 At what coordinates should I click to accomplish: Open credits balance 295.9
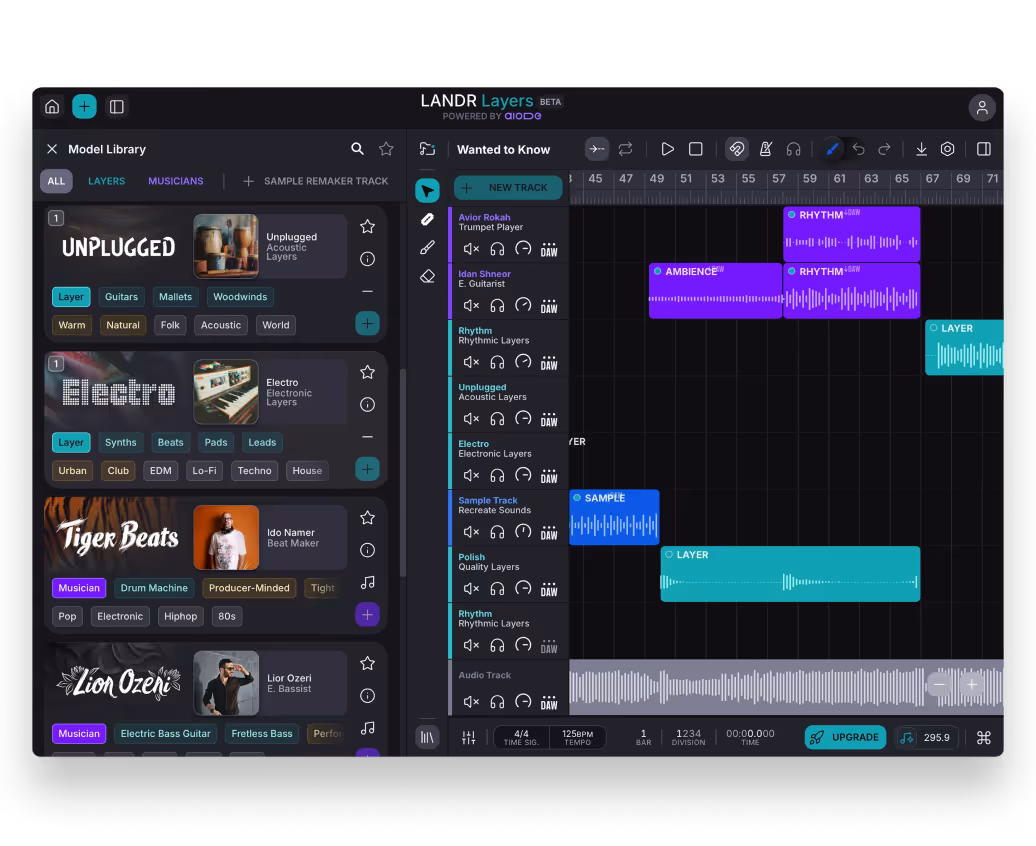tap(926, 738)
